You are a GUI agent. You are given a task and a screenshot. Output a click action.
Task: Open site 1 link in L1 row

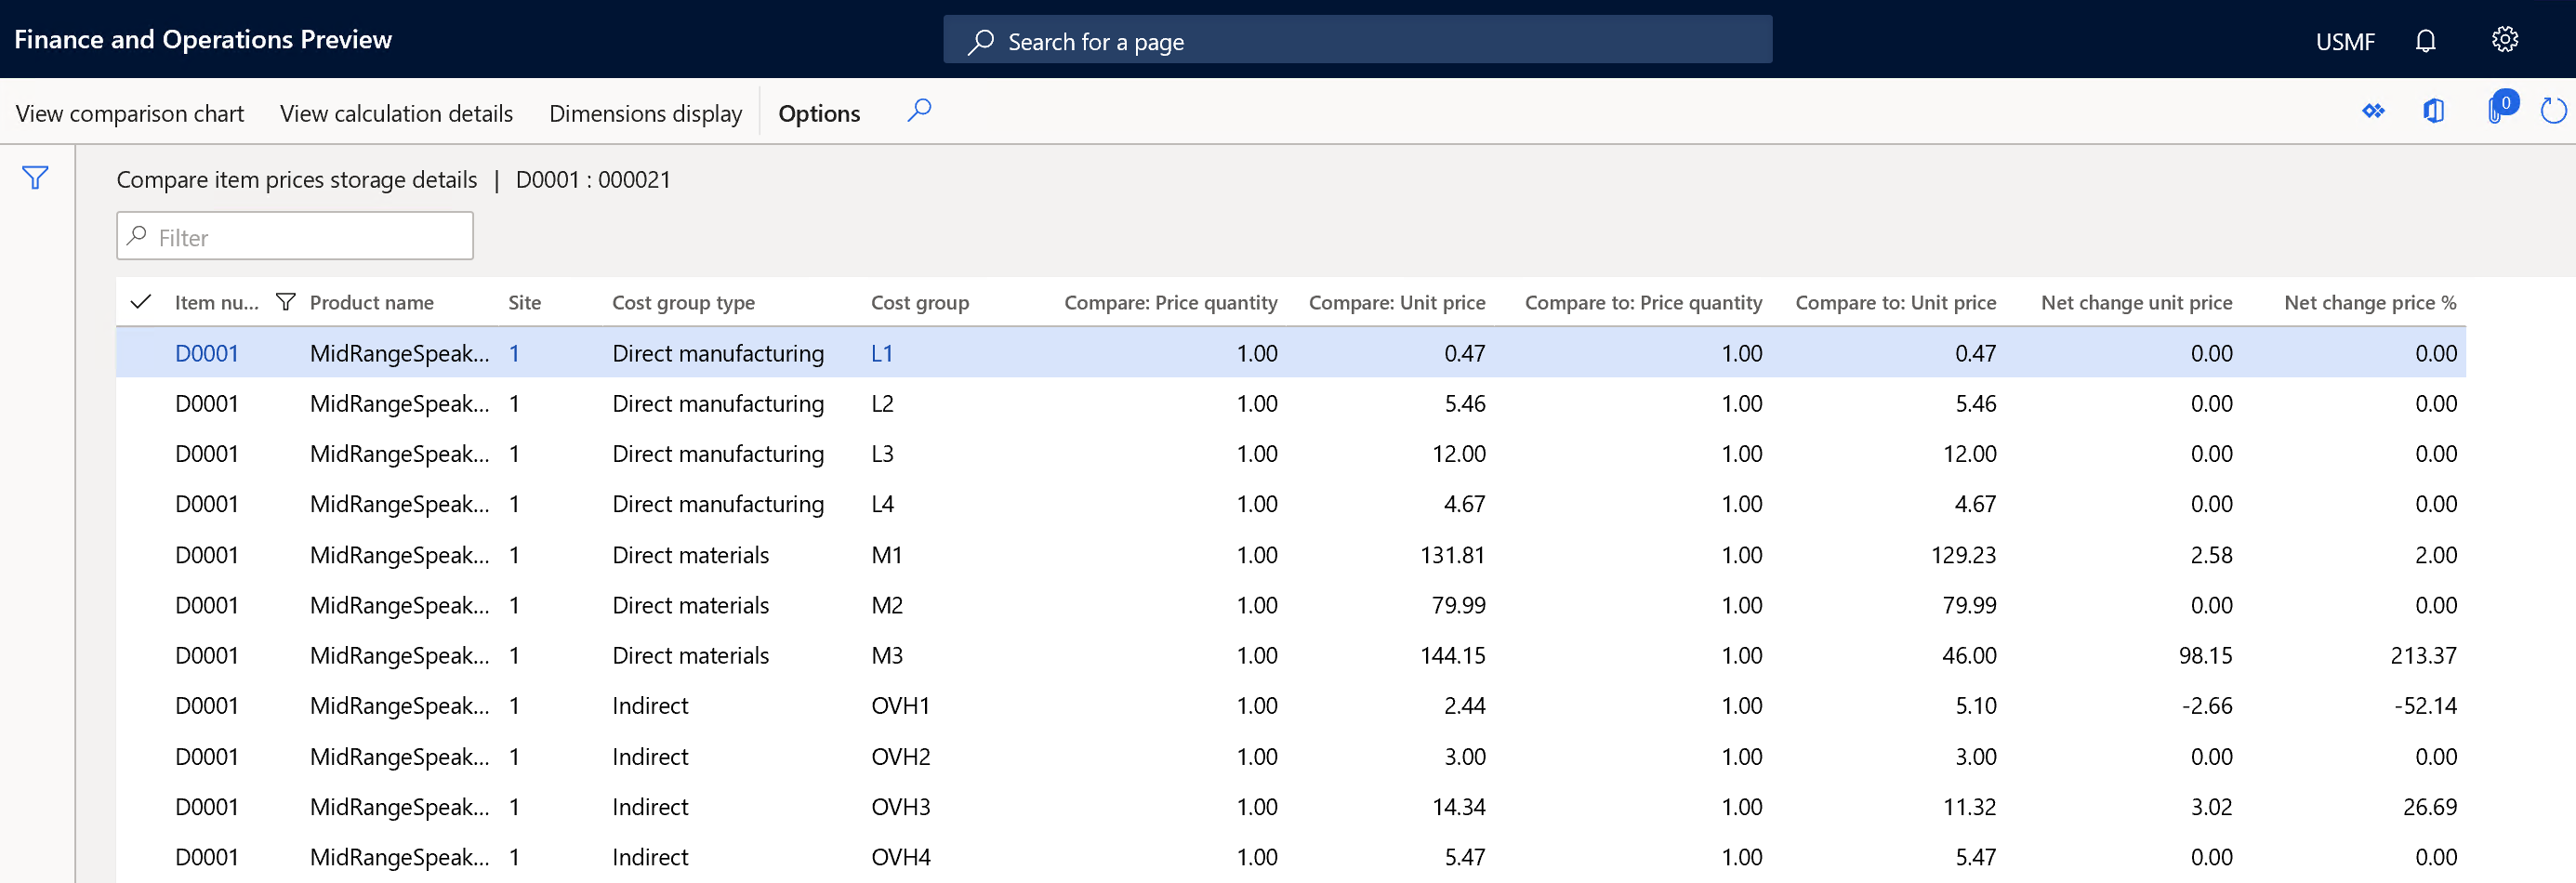click(514, 353)
